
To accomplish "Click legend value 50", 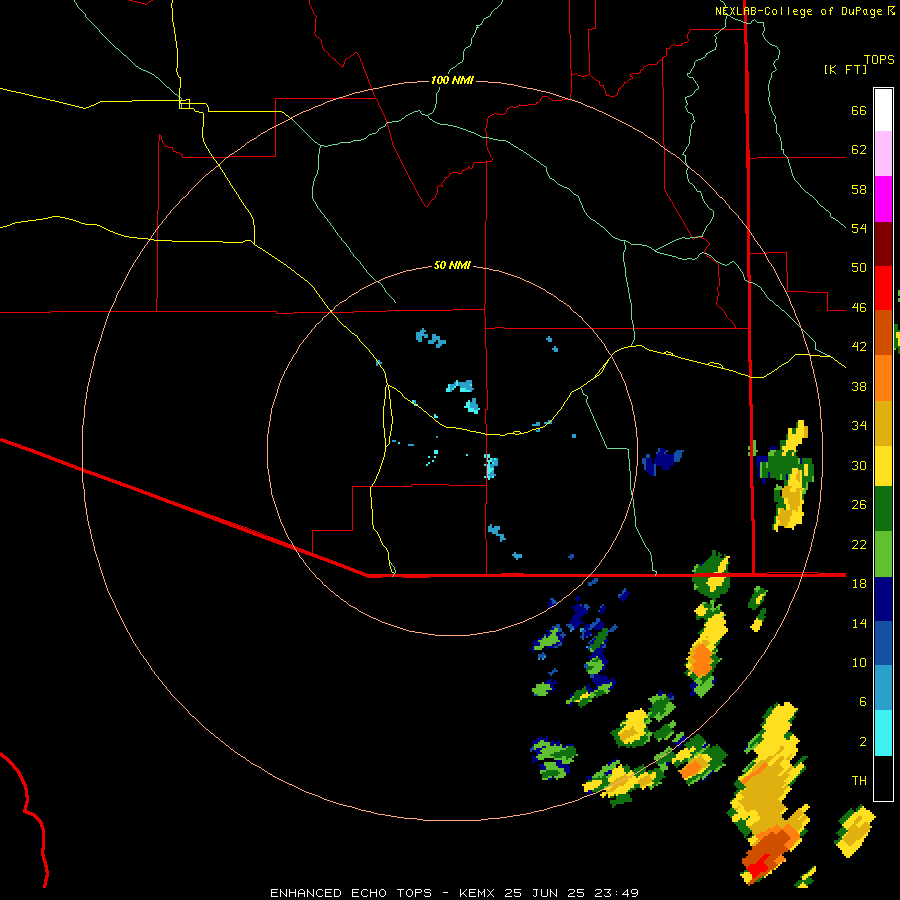I will click(859, 267).
